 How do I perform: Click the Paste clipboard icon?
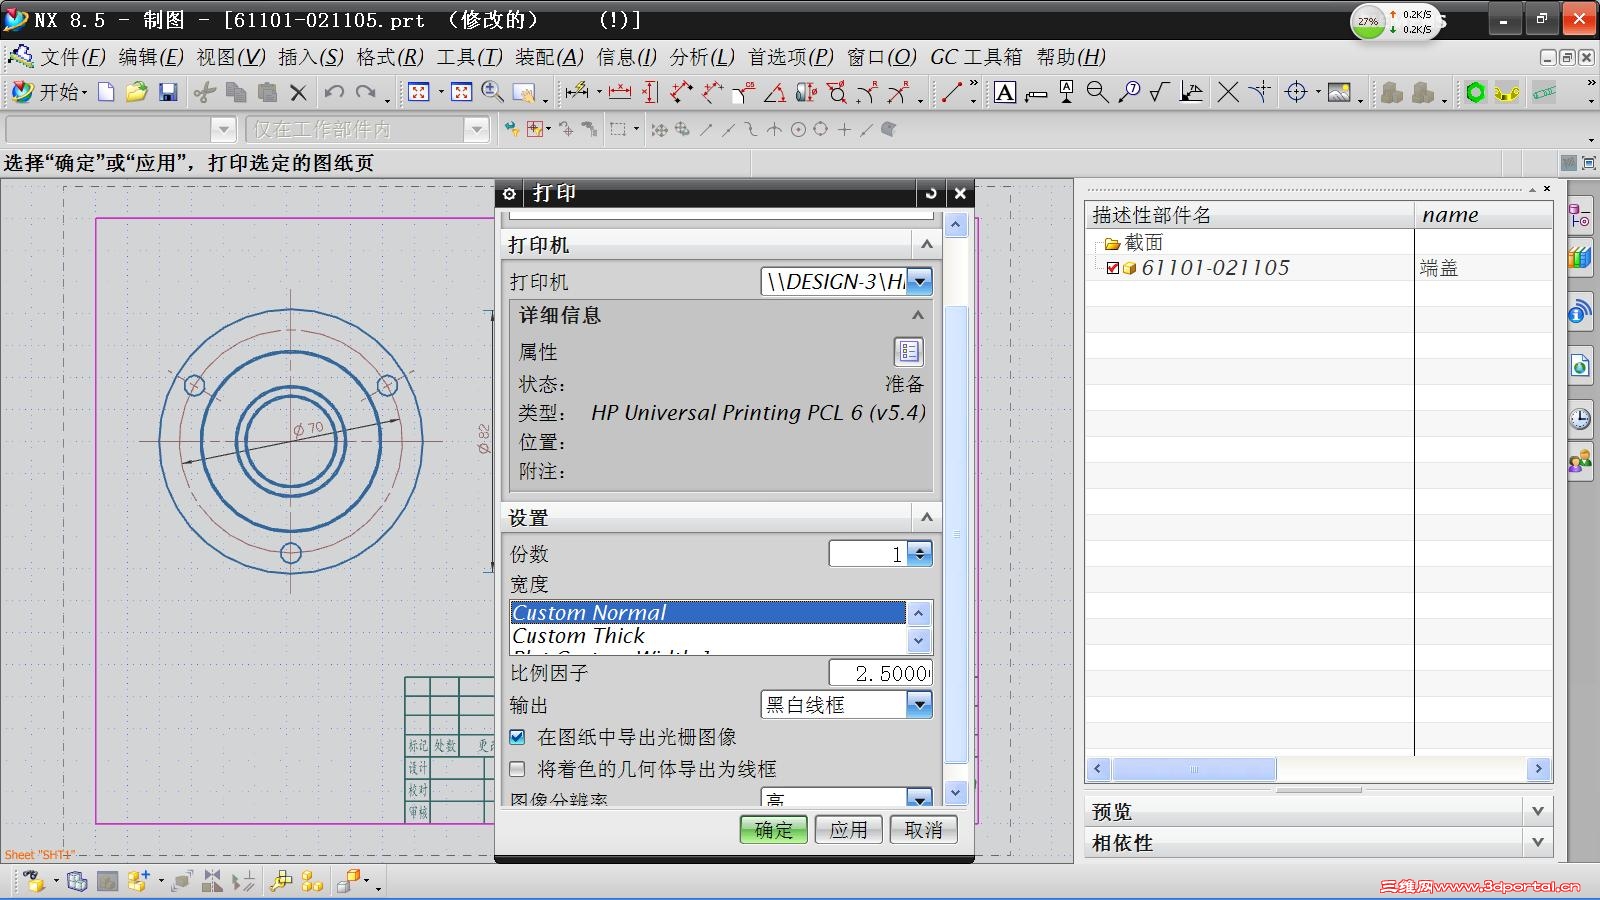[x=267, y=93]
